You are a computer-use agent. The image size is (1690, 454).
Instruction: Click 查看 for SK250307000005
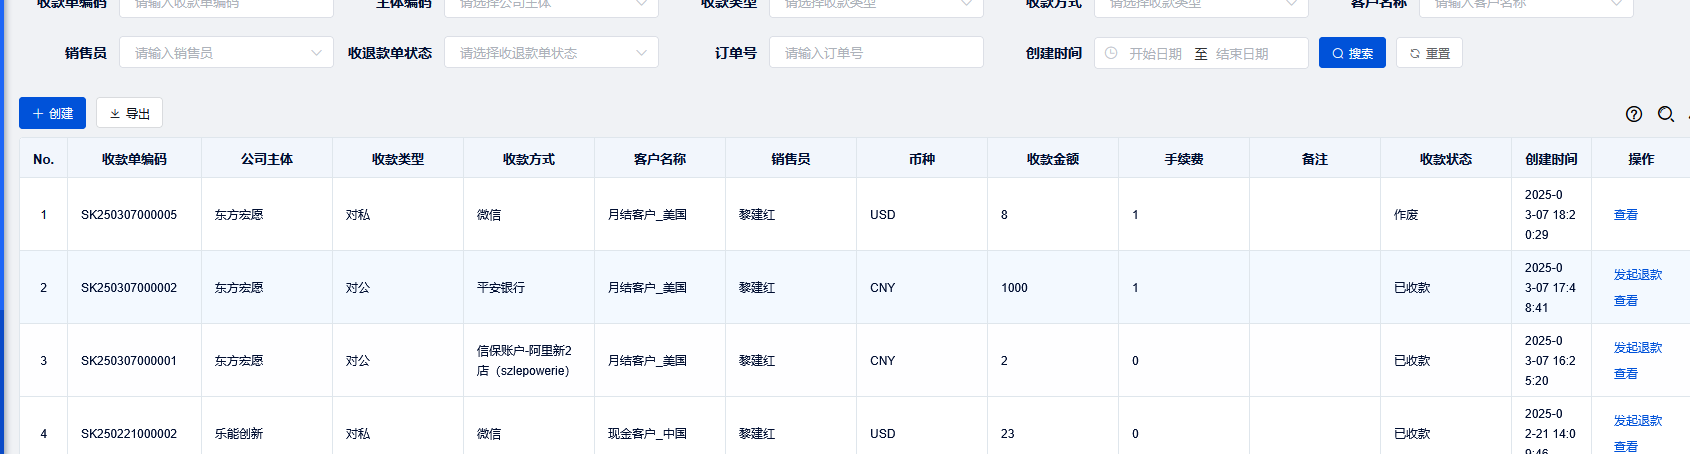(x=1625, y=215)
